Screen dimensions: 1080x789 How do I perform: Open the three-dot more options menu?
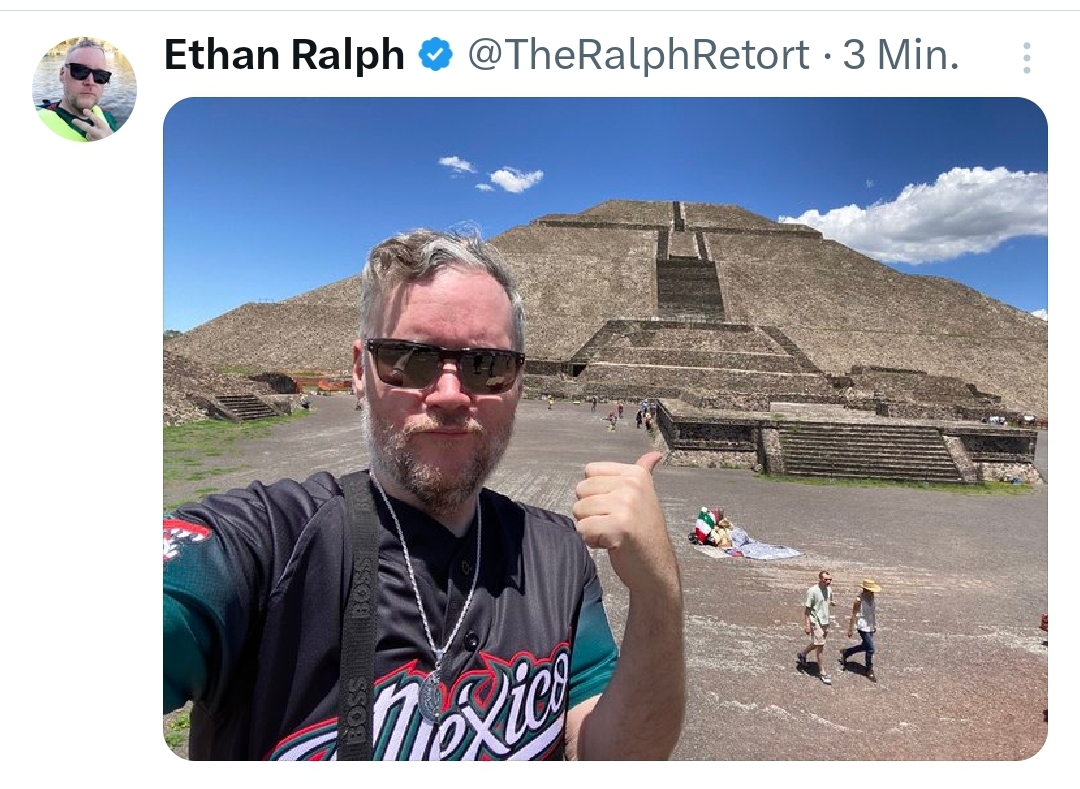(x=1026, y=58)
